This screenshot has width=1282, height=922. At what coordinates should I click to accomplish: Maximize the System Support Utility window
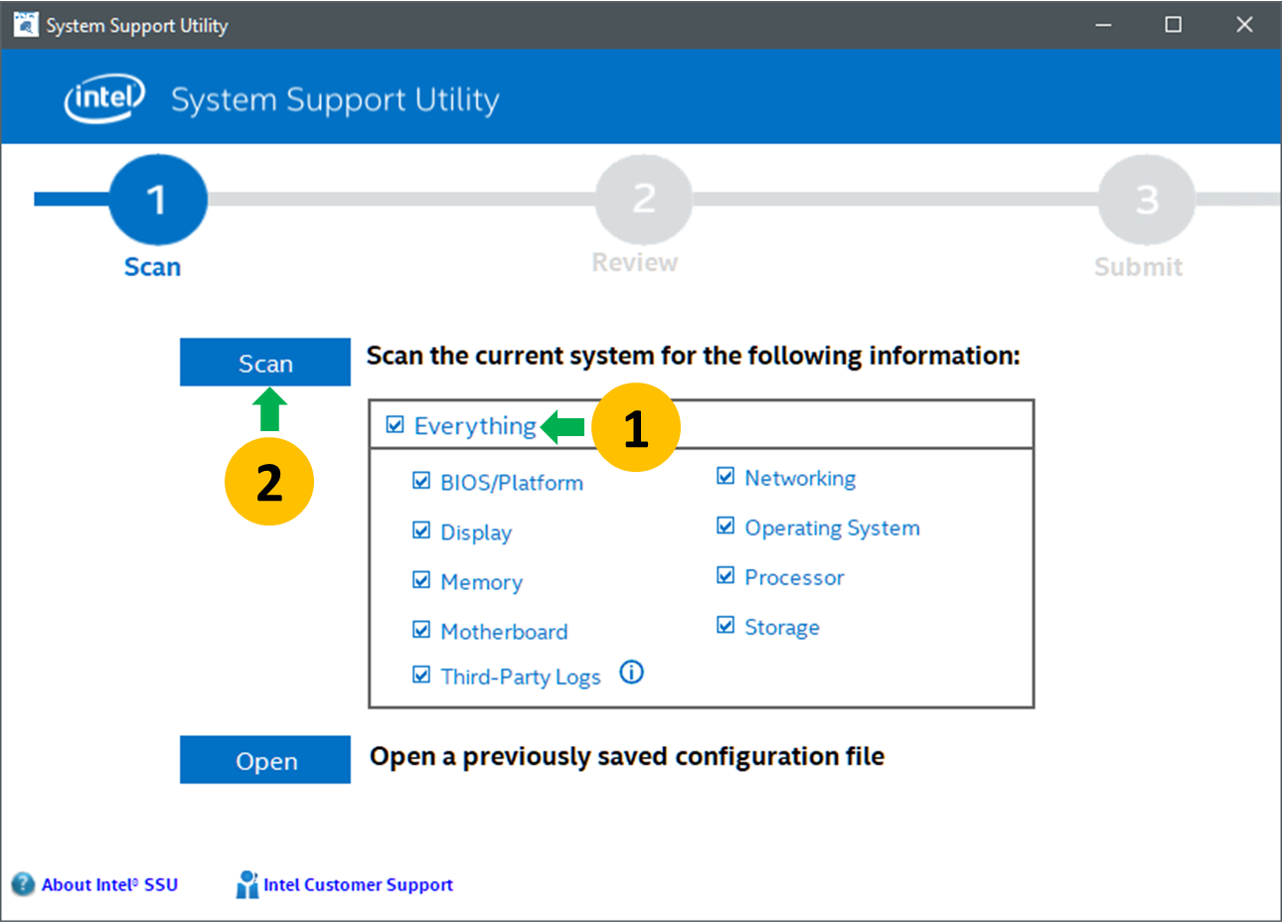pyautogui.click(x=1173, y=25)
